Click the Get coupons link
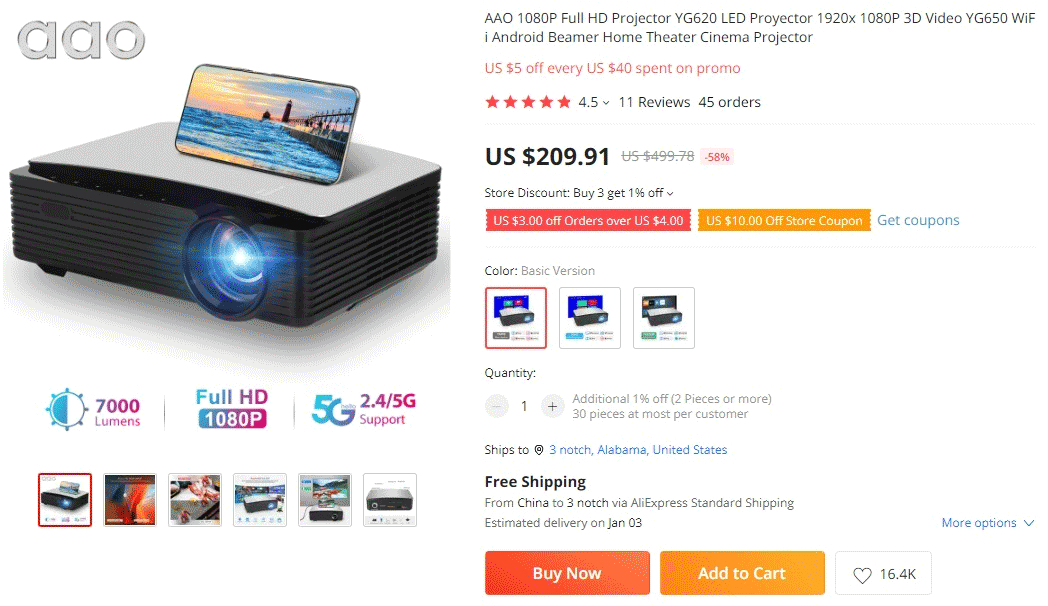Screen dimensions: 1048x606 click(918, 220)
